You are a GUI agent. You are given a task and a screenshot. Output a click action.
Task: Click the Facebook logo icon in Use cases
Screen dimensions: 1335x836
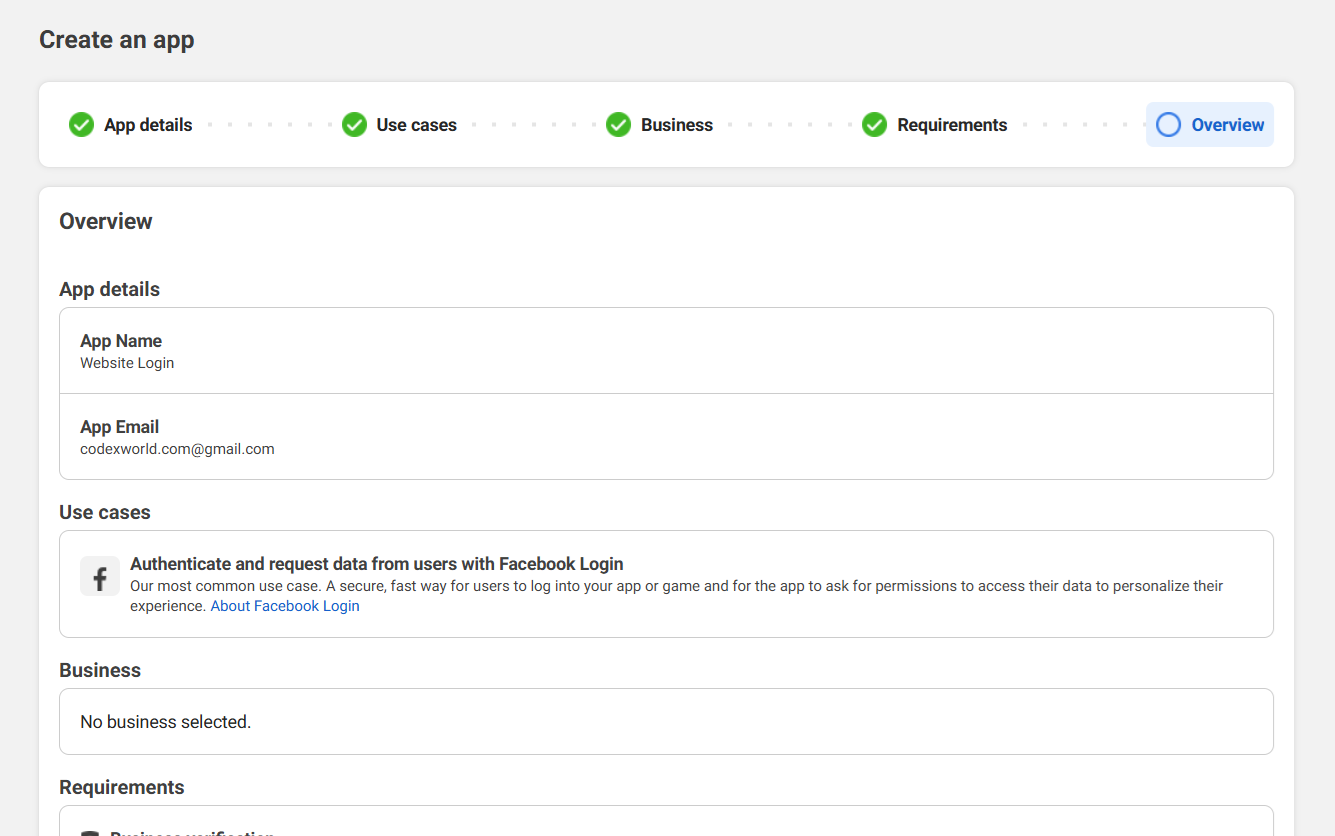point(100,577)
